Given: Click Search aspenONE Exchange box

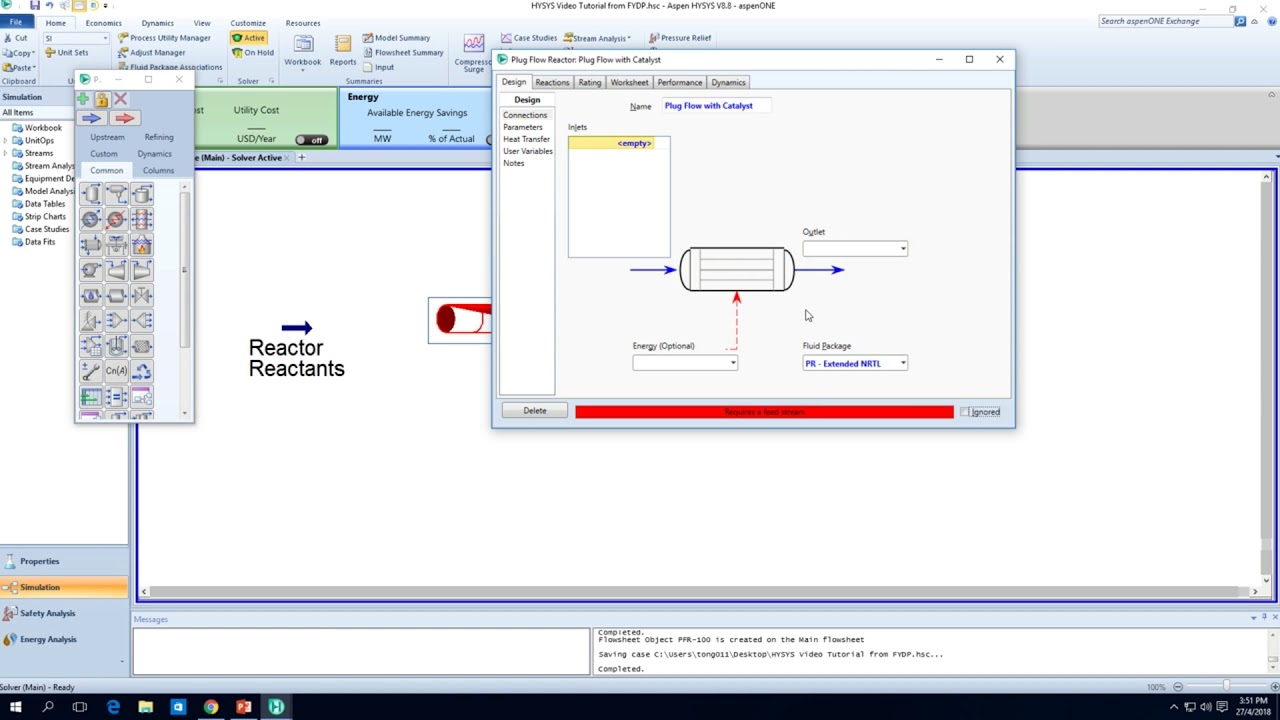Looking at the screenshot, I should [x=1165, y=21].
